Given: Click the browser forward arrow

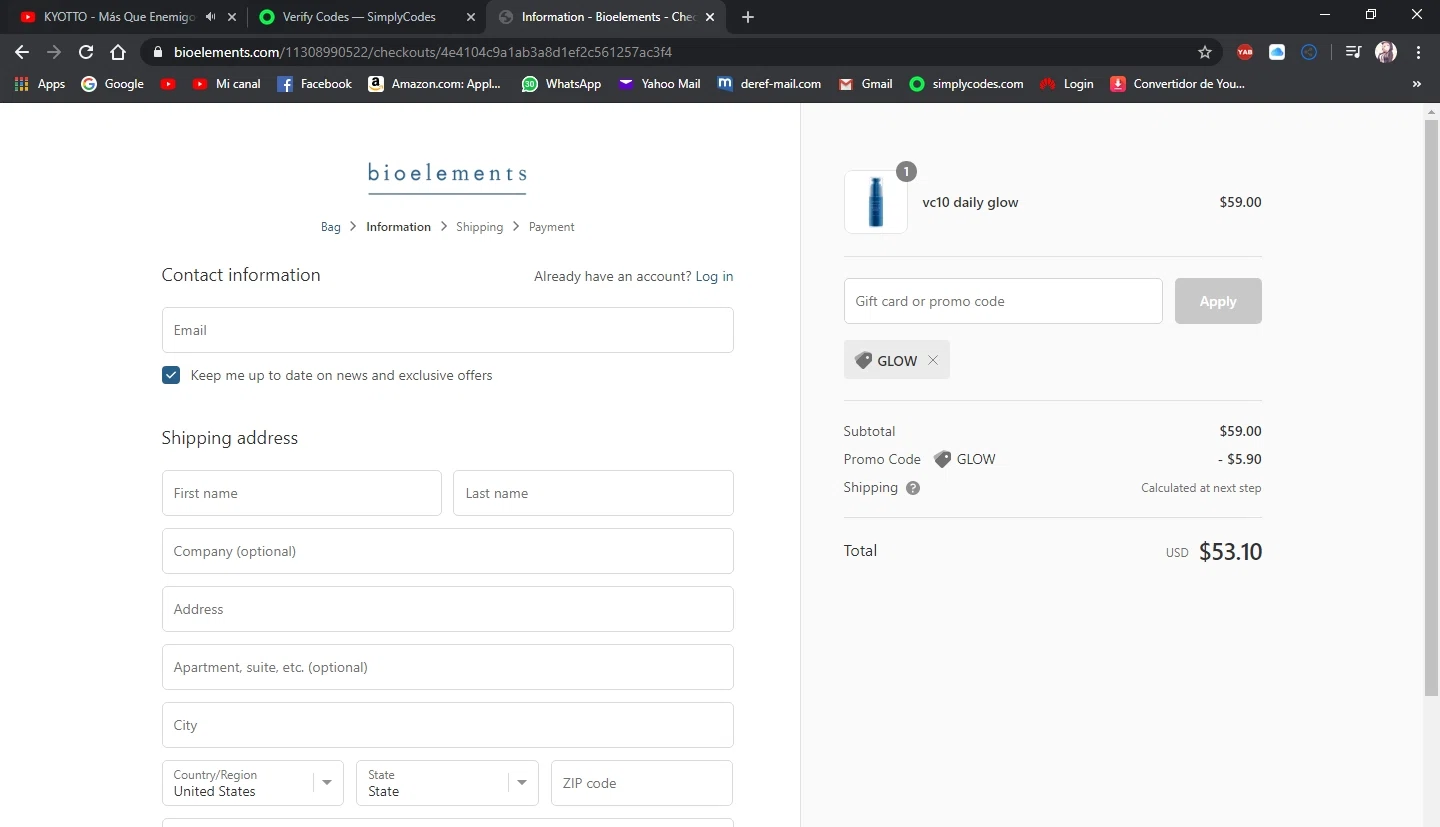Looking at the screenshot, I should [x=54, y=52].
